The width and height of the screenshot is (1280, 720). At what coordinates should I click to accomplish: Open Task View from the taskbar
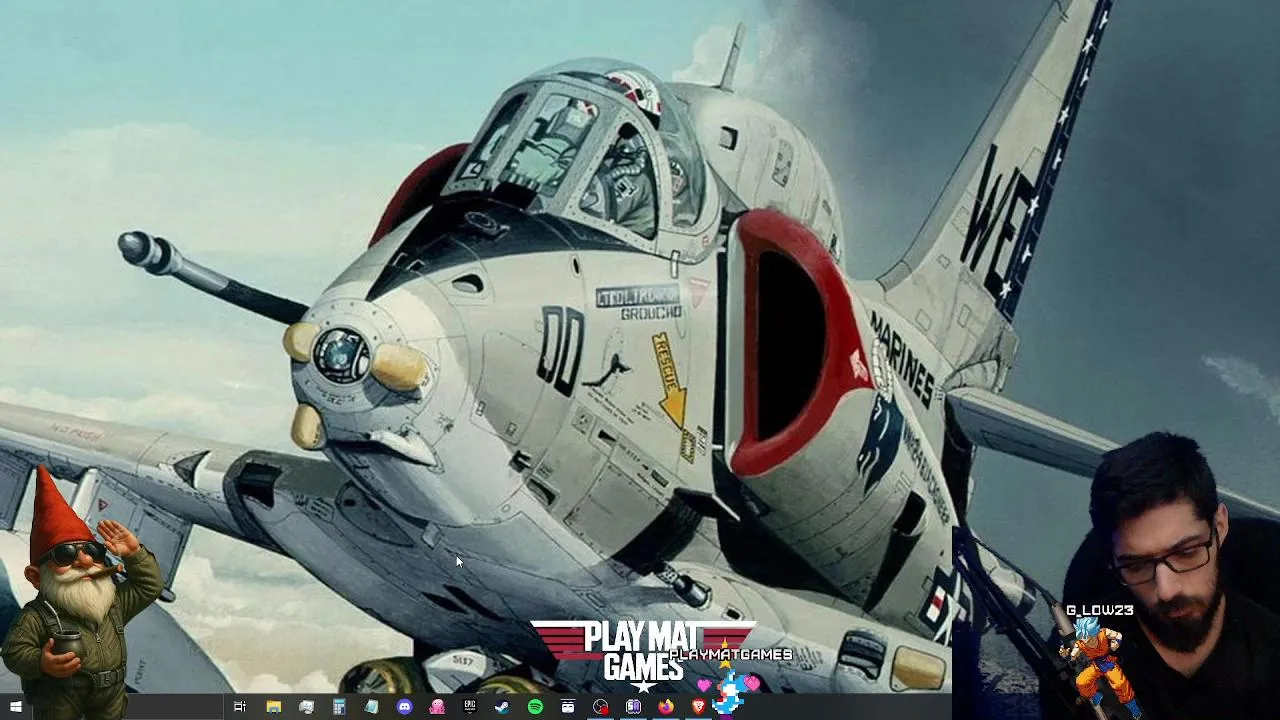[x=240, y=707]
